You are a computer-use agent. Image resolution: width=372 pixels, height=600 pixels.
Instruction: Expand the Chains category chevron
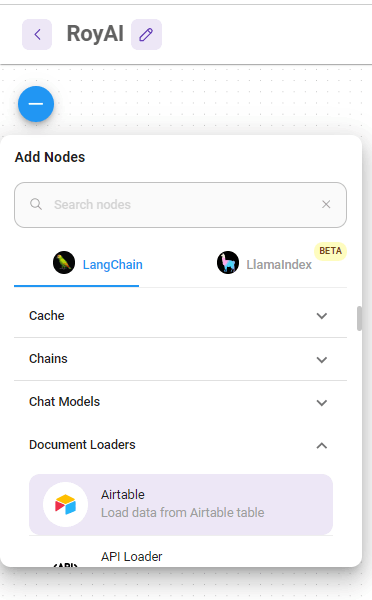(x=322, y=359)
